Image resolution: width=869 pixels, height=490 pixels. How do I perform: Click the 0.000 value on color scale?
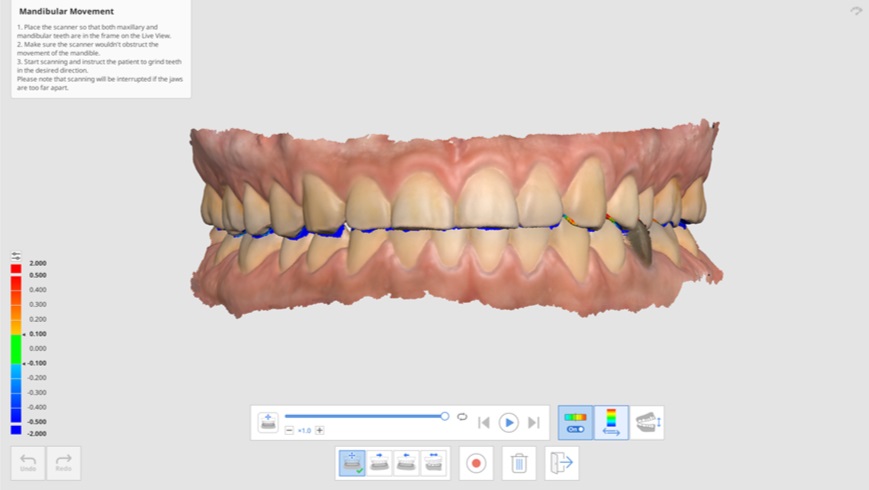click(x=38, y=349)
